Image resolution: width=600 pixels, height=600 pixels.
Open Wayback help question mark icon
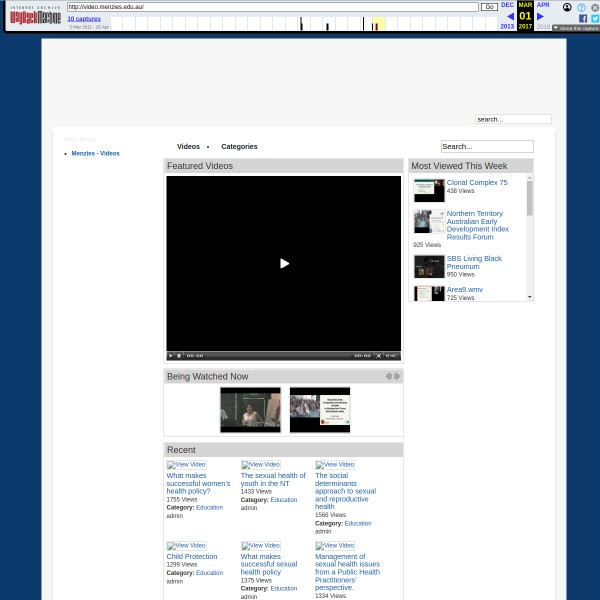click(x=581, y=7)
